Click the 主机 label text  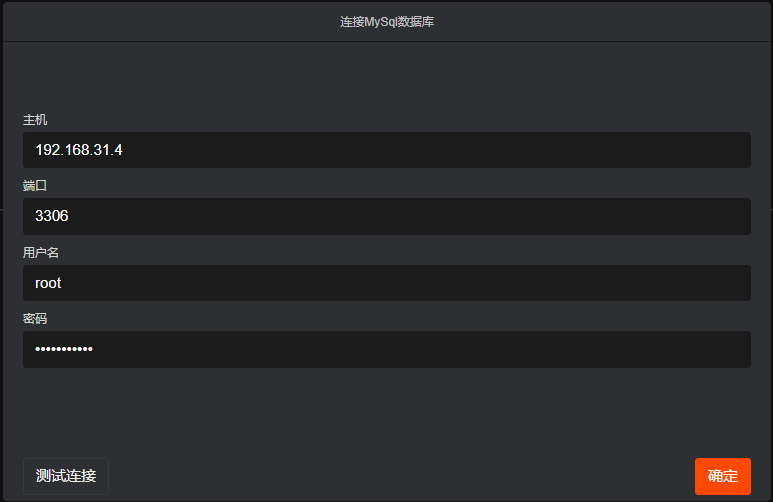[x=35, y=120]
